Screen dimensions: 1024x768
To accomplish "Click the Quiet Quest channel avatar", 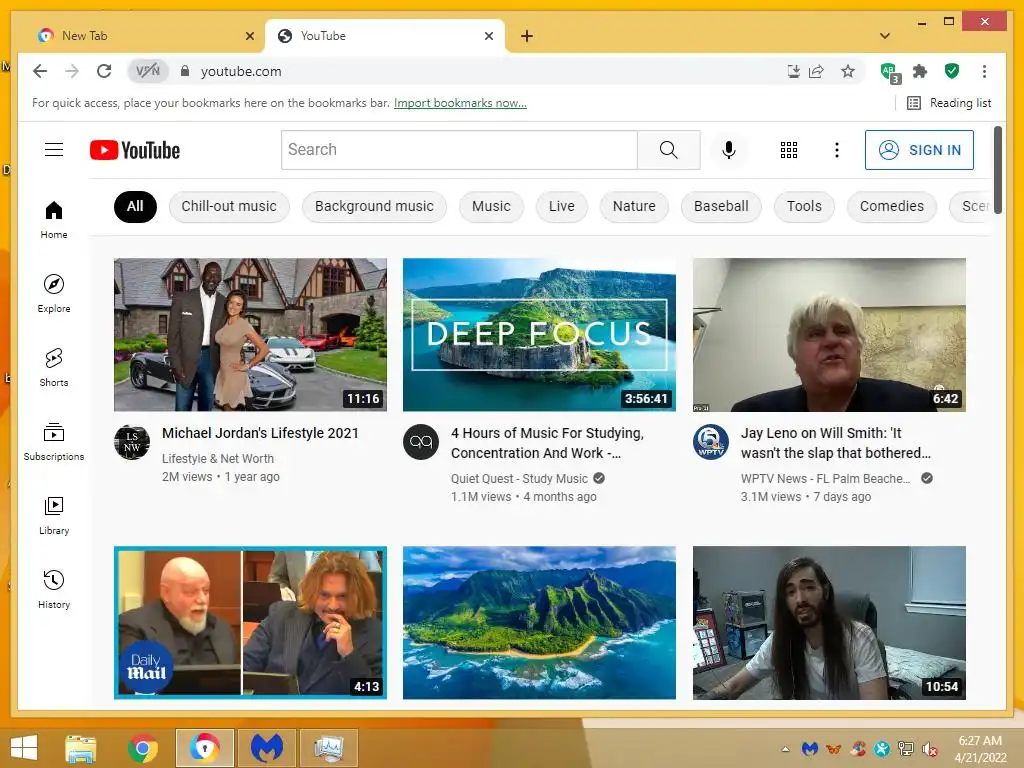I will click(x=421, y=442).
